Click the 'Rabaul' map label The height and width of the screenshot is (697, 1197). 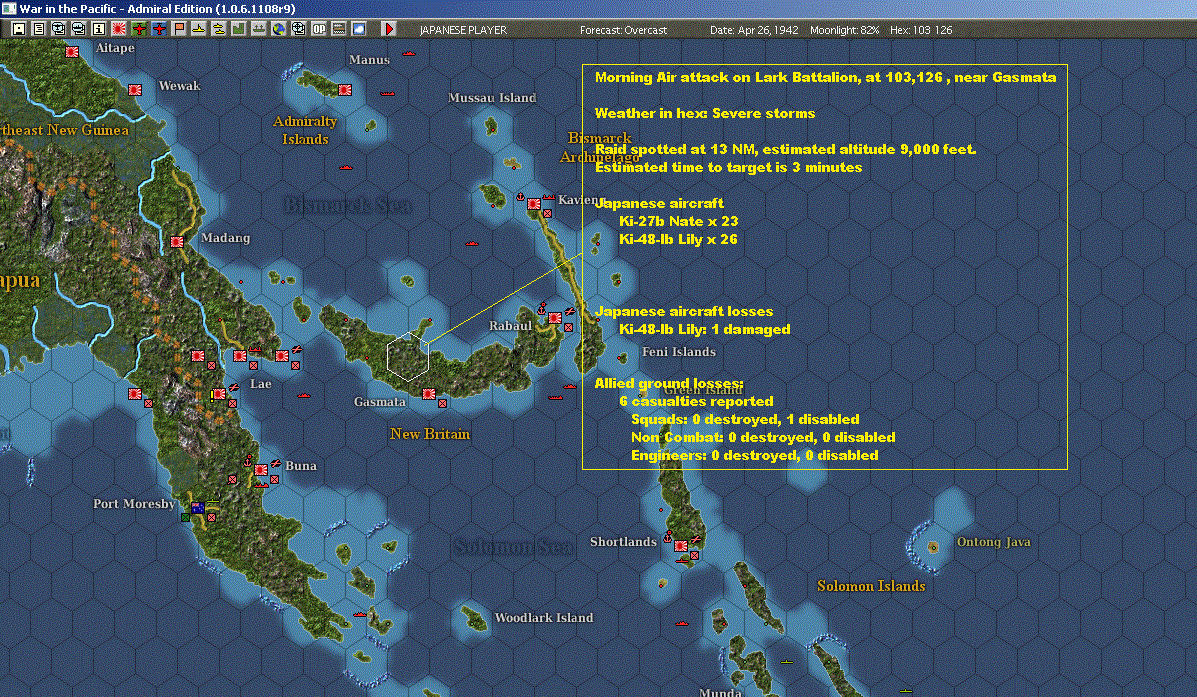[510, 326]
